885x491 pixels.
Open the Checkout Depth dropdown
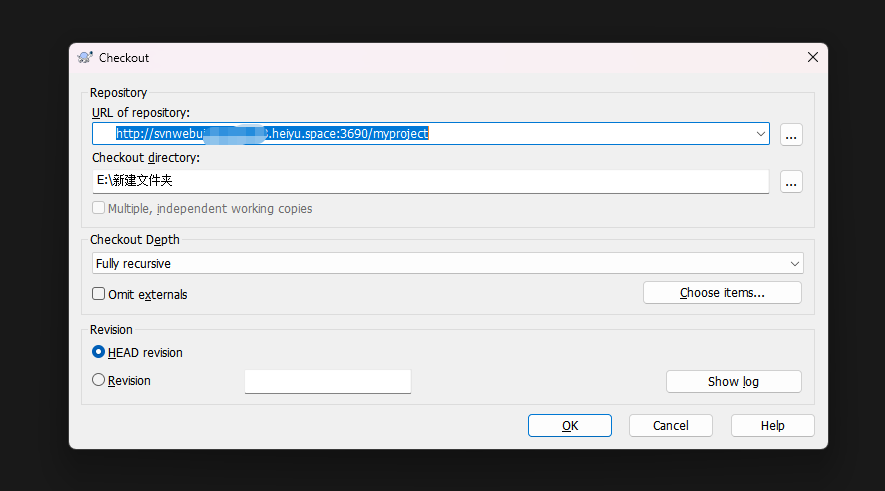click(x=448, y=264)
